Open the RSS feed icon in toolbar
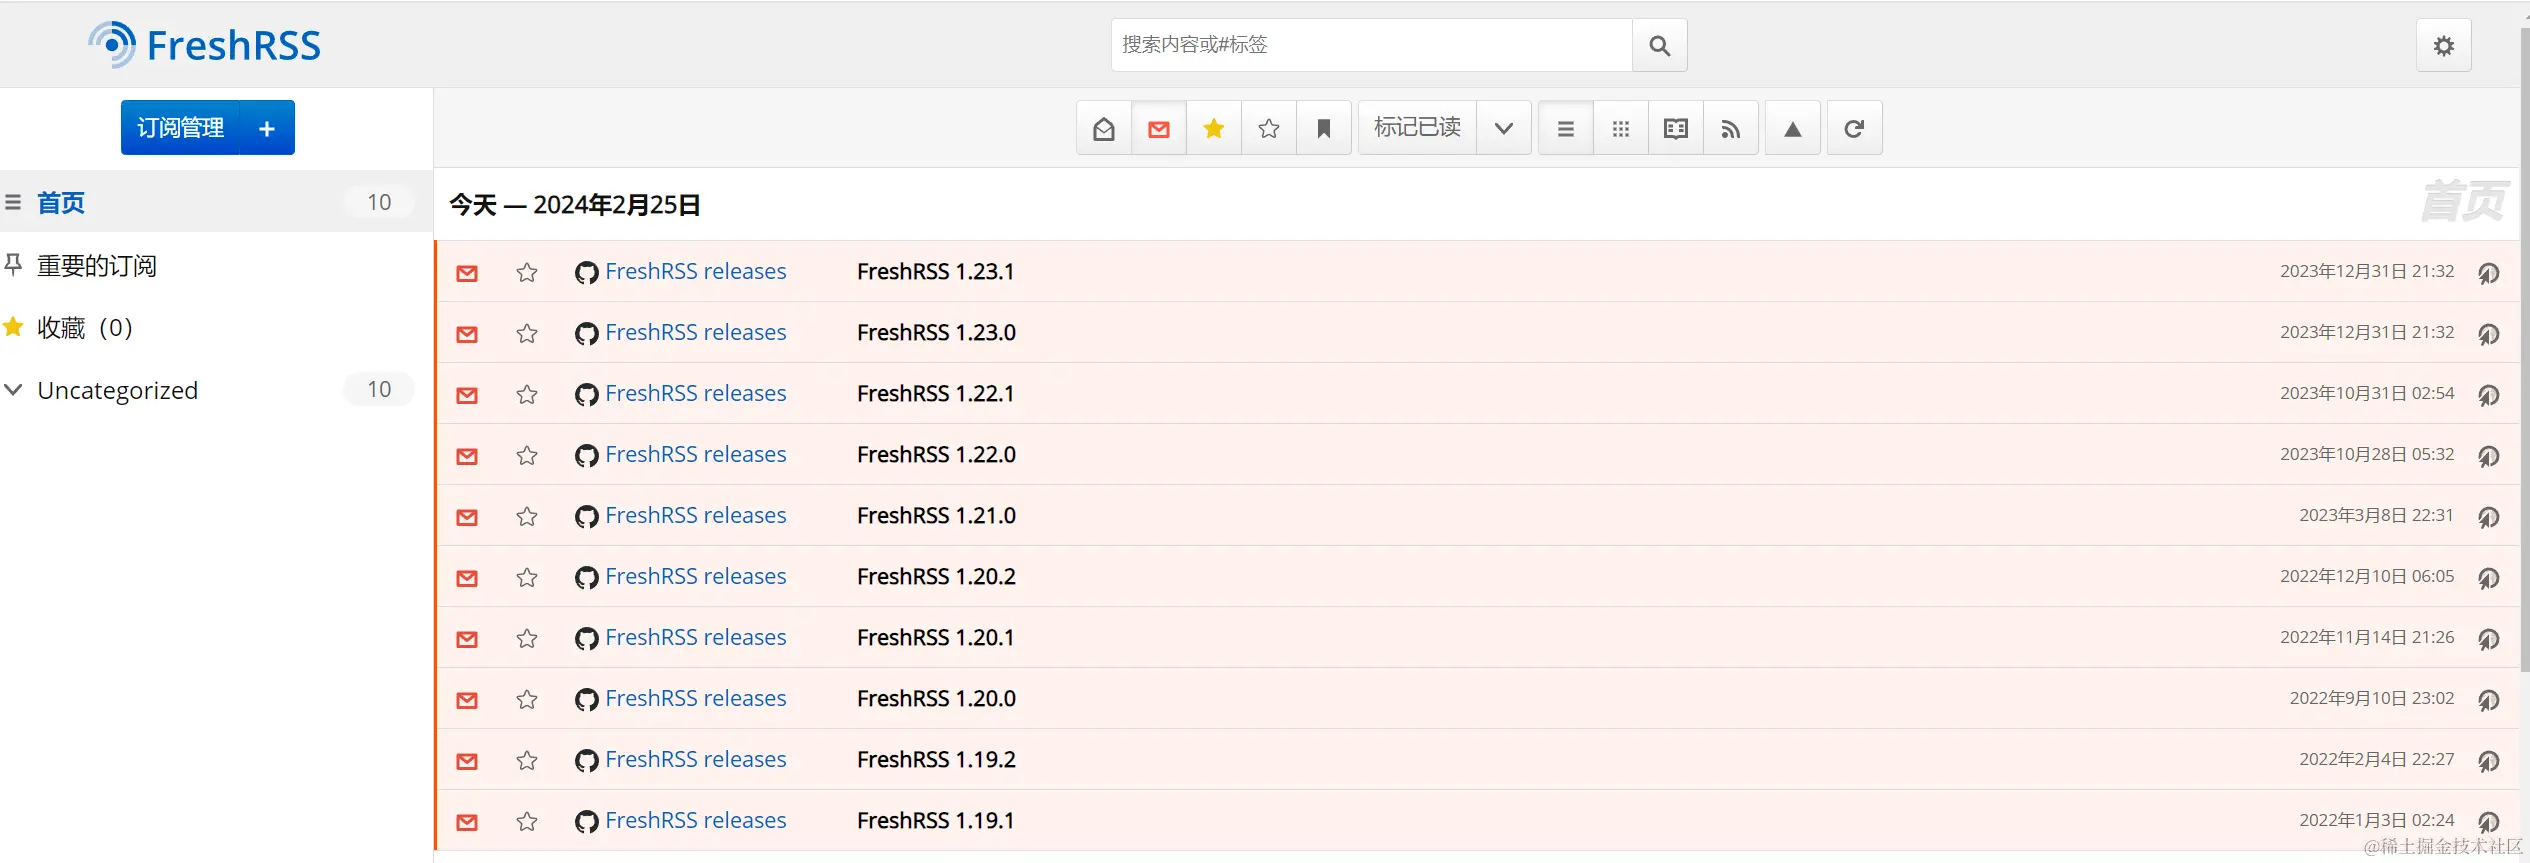 [1731, 128]
